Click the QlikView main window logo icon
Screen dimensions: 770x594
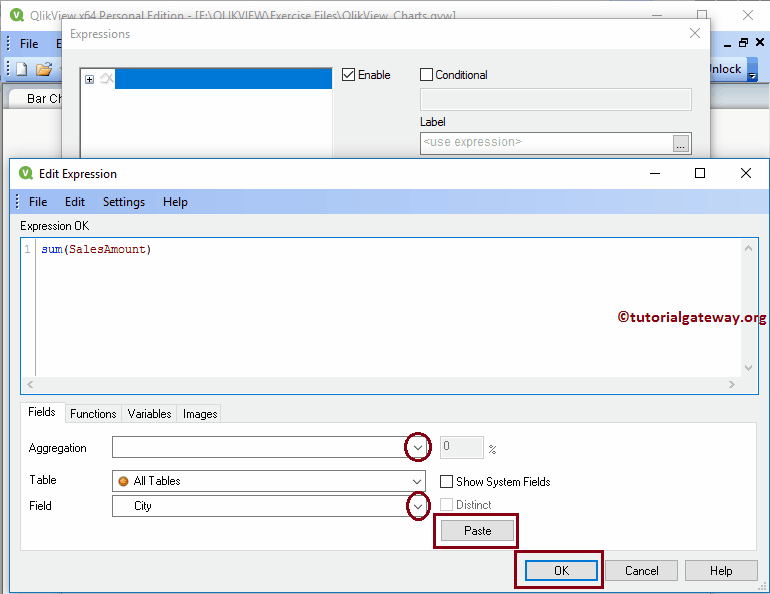[17, 15]
